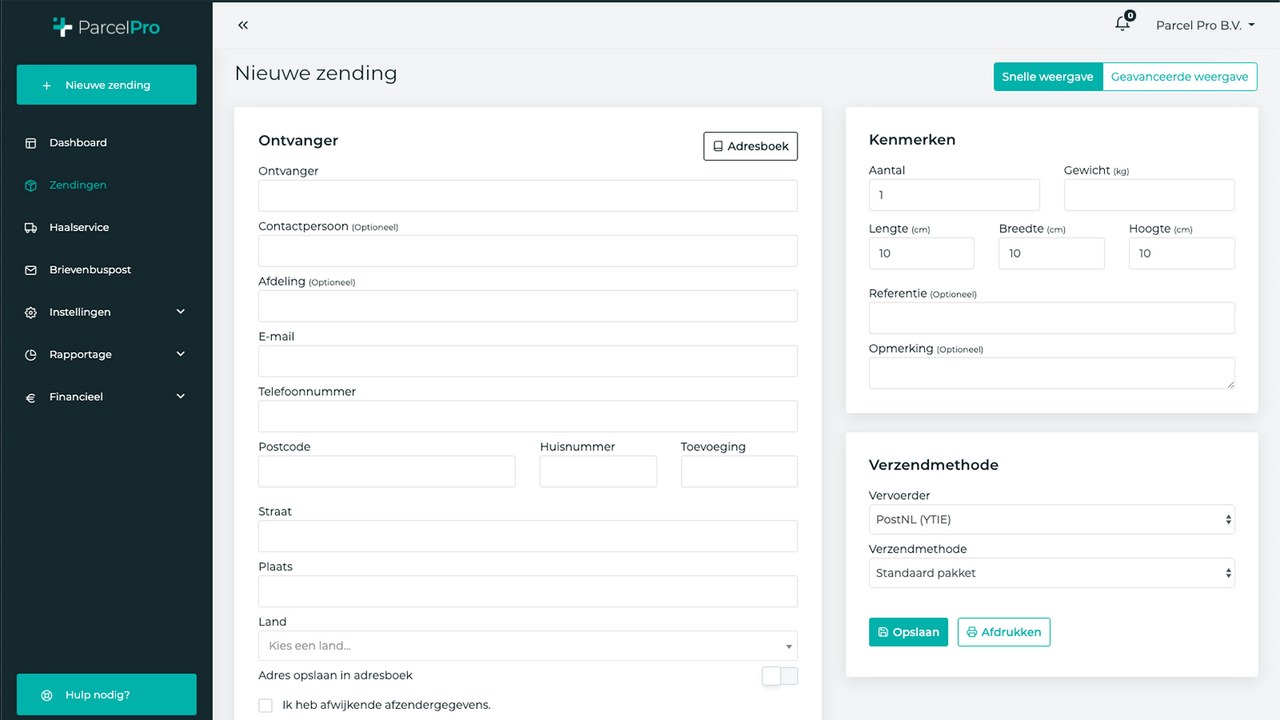
Task: Click the Postcode input field
Action: tap(387, 471)
